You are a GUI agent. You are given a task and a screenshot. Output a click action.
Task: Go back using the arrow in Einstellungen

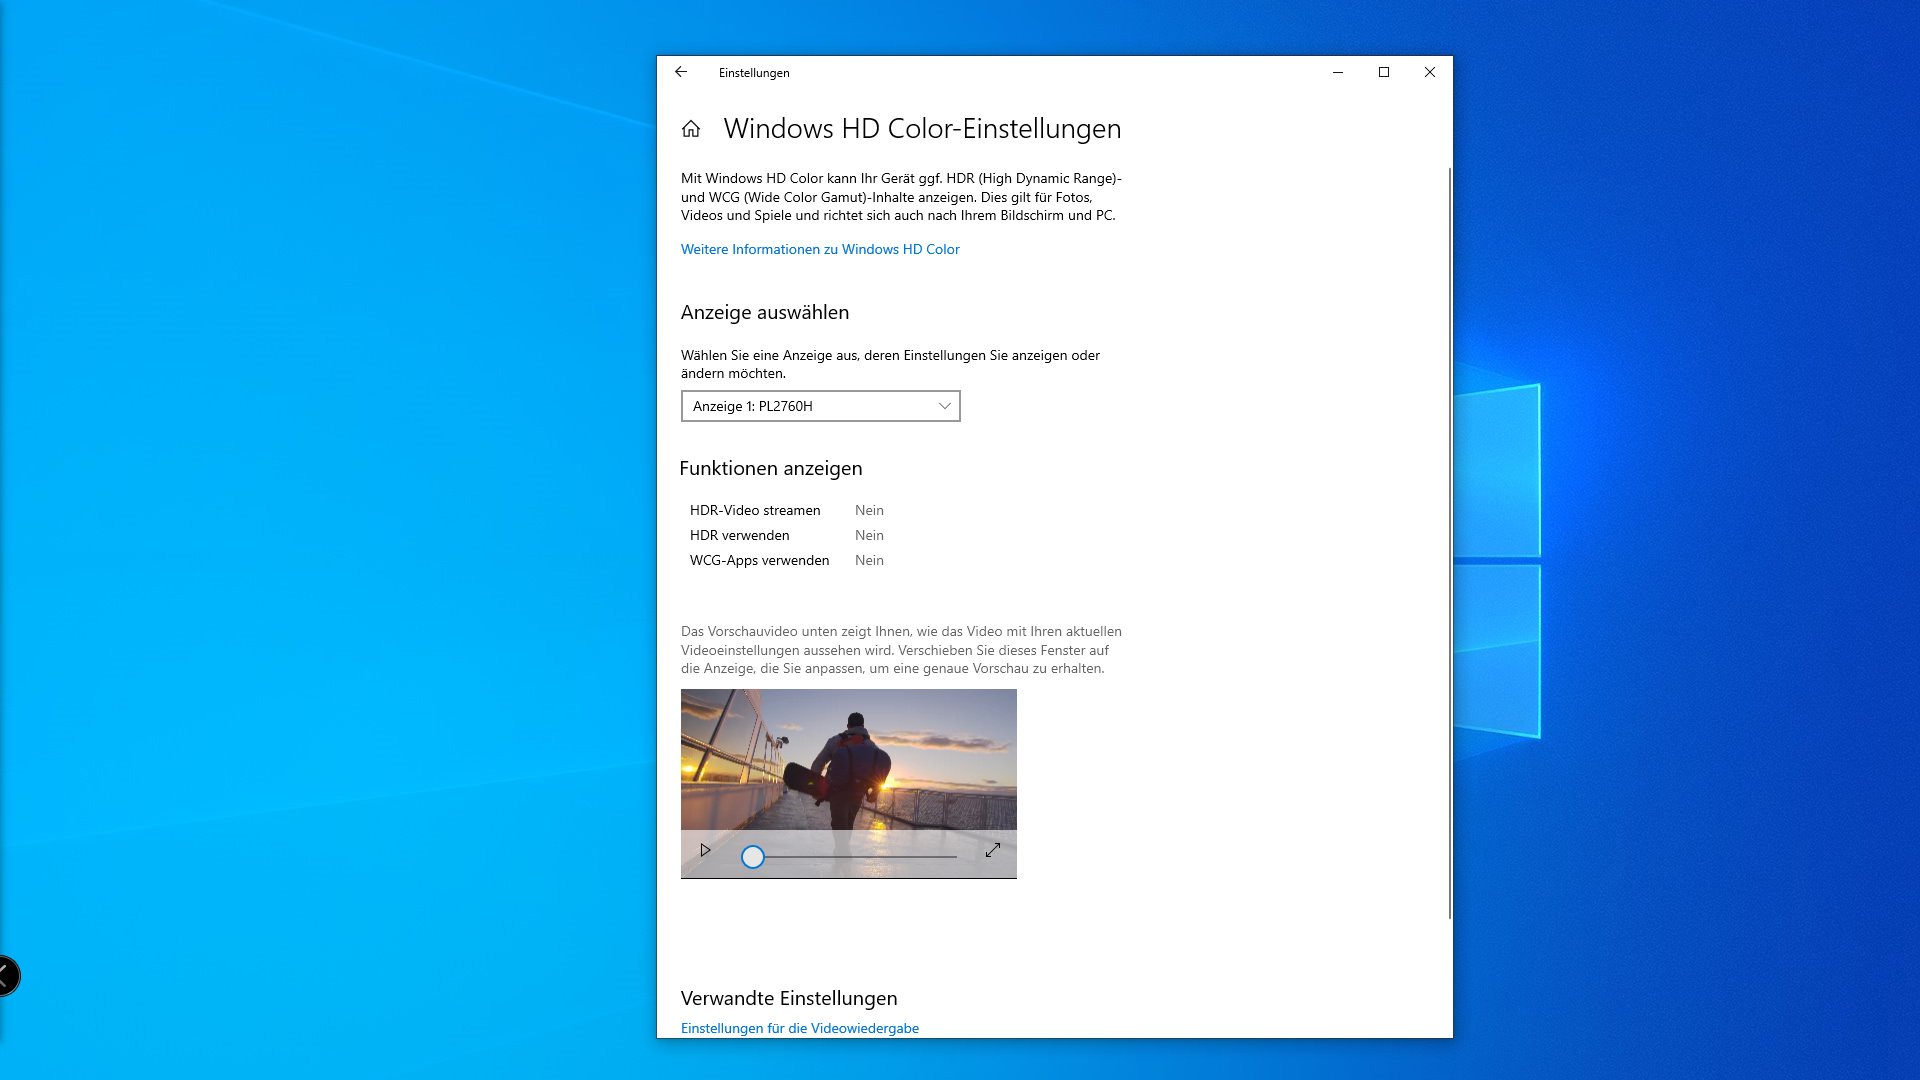[681, 72]
